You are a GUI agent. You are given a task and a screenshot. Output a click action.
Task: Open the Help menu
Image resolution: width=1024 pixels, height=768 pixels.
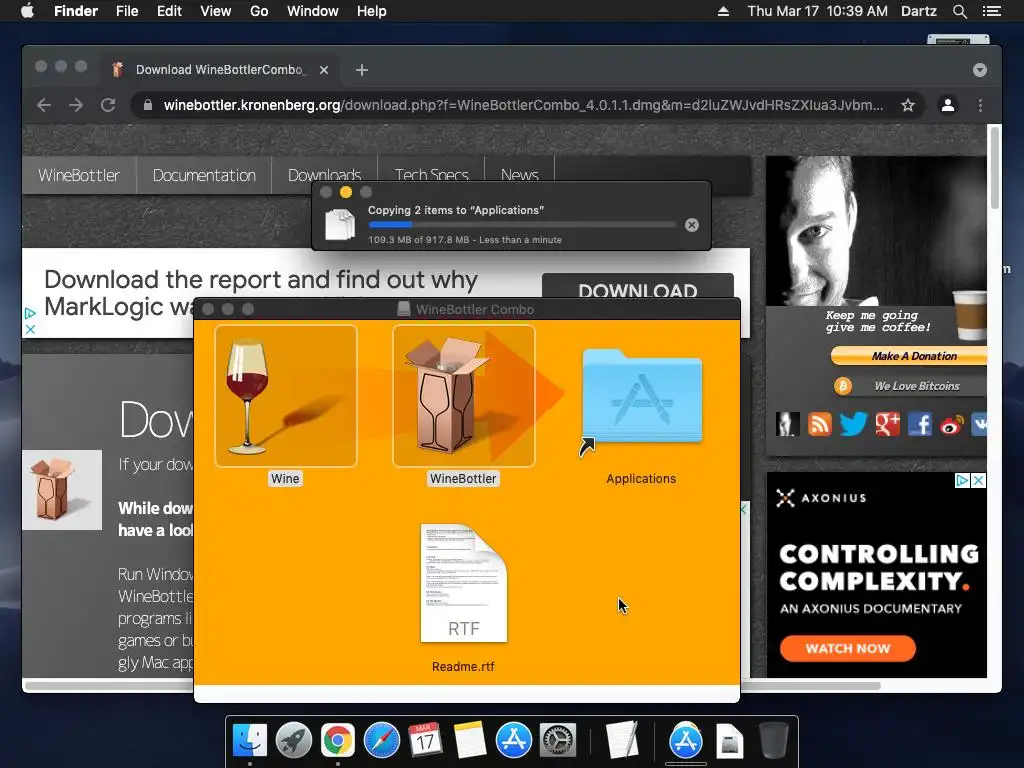pos(372,11)
